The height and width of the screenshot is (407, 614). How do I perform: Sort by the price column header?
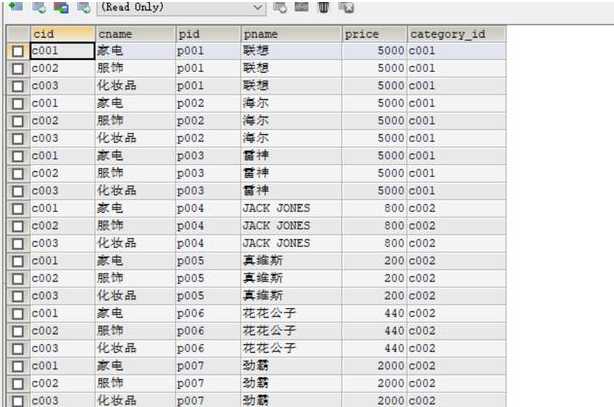point(374,34)
